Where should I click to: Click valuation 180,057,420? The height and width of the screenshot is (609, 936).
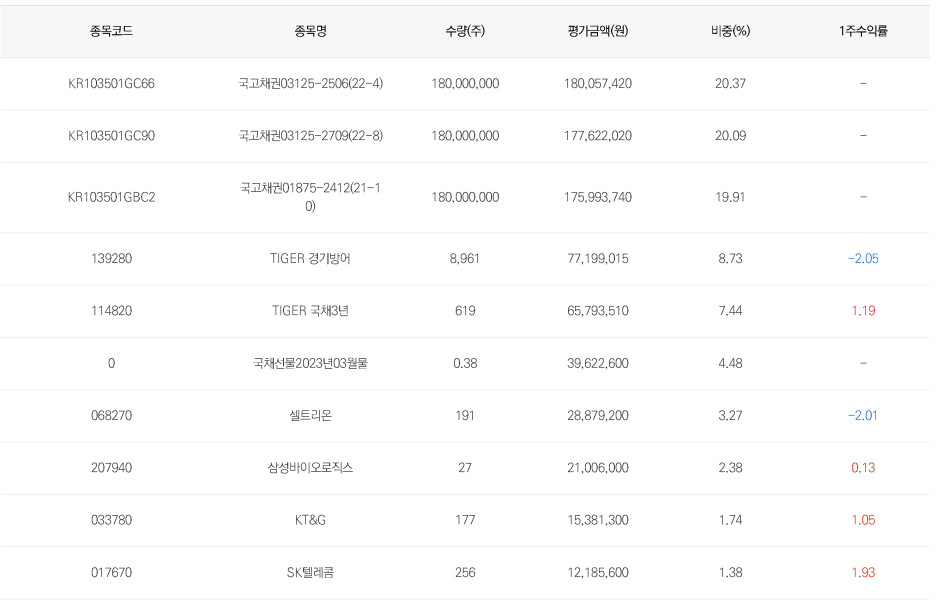click(598, 84)
